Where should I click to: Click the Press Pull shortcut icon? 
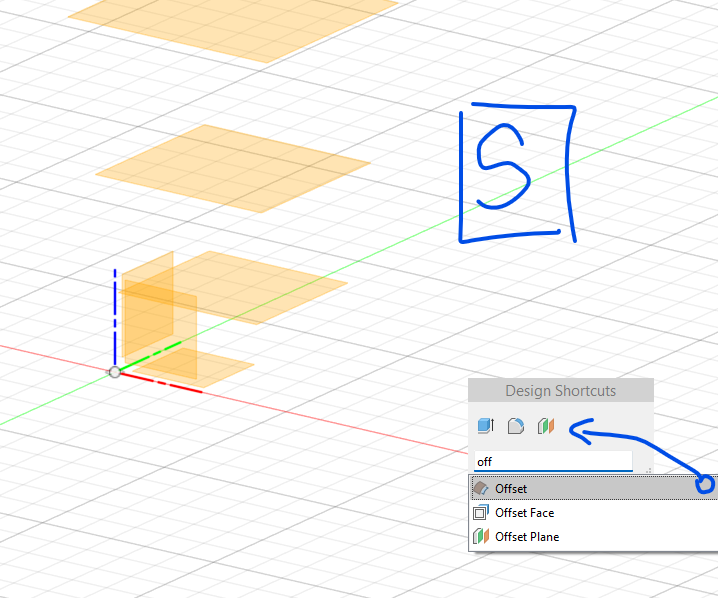pos(486,427)
